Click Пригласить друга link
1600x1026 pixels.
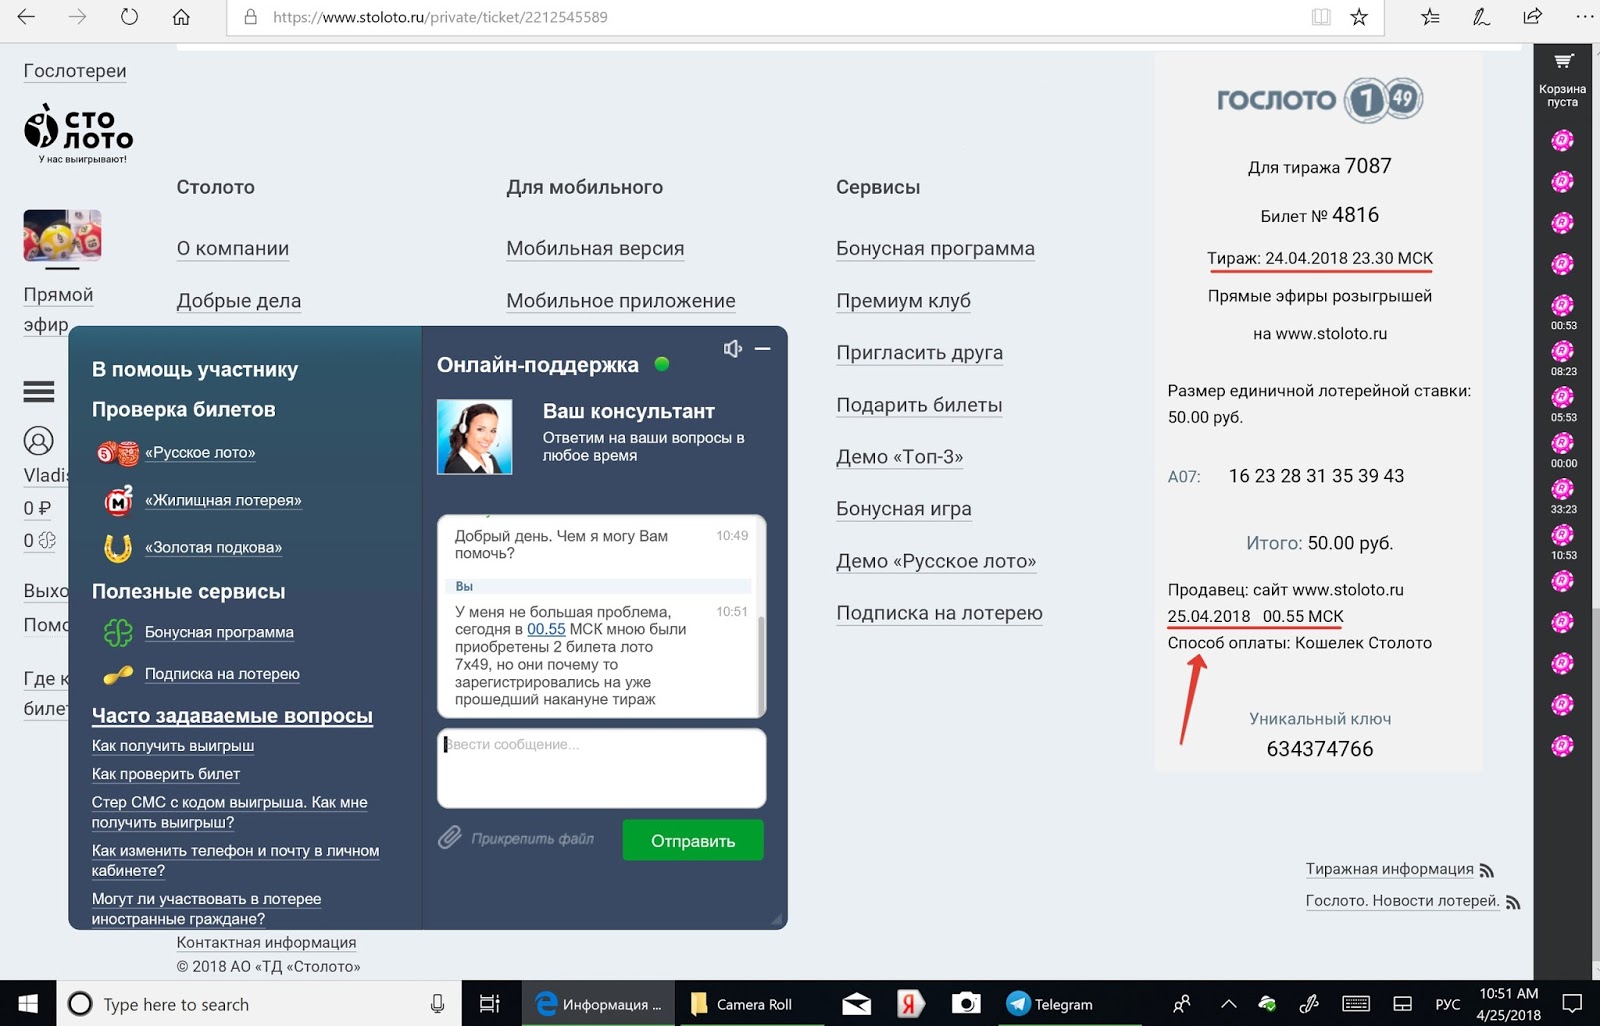click(919, 352)
